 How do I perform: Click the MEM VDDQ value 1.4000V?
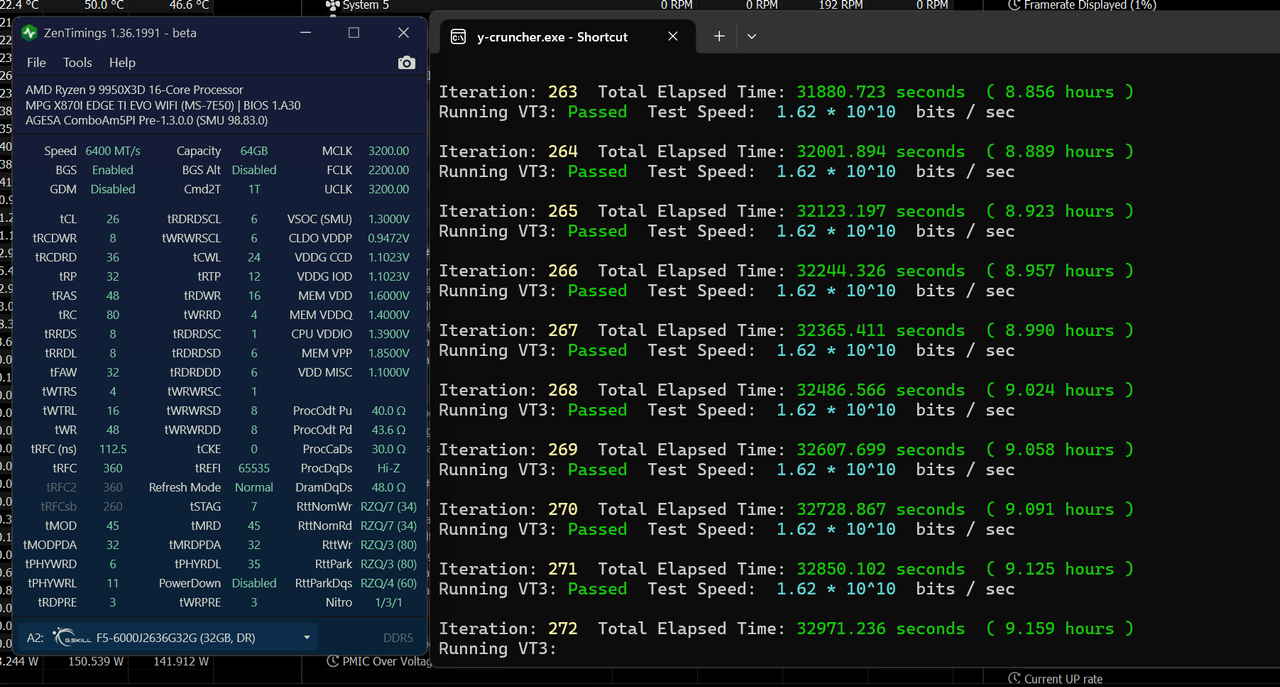388,315
